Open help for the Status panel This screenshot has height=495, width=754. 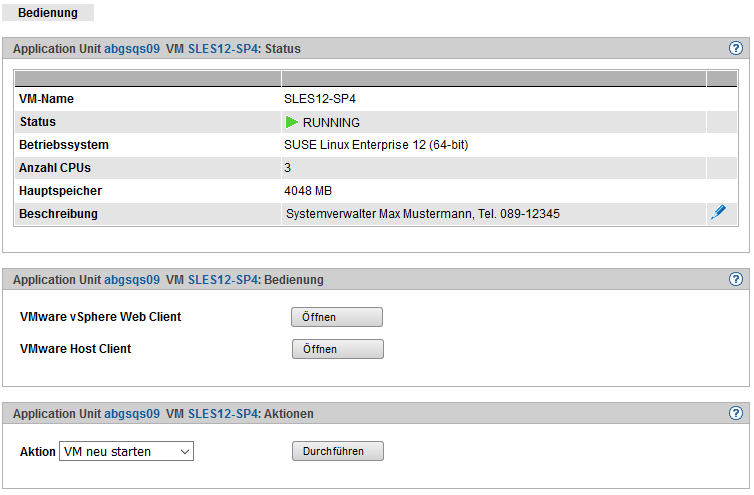coord(736,48)
